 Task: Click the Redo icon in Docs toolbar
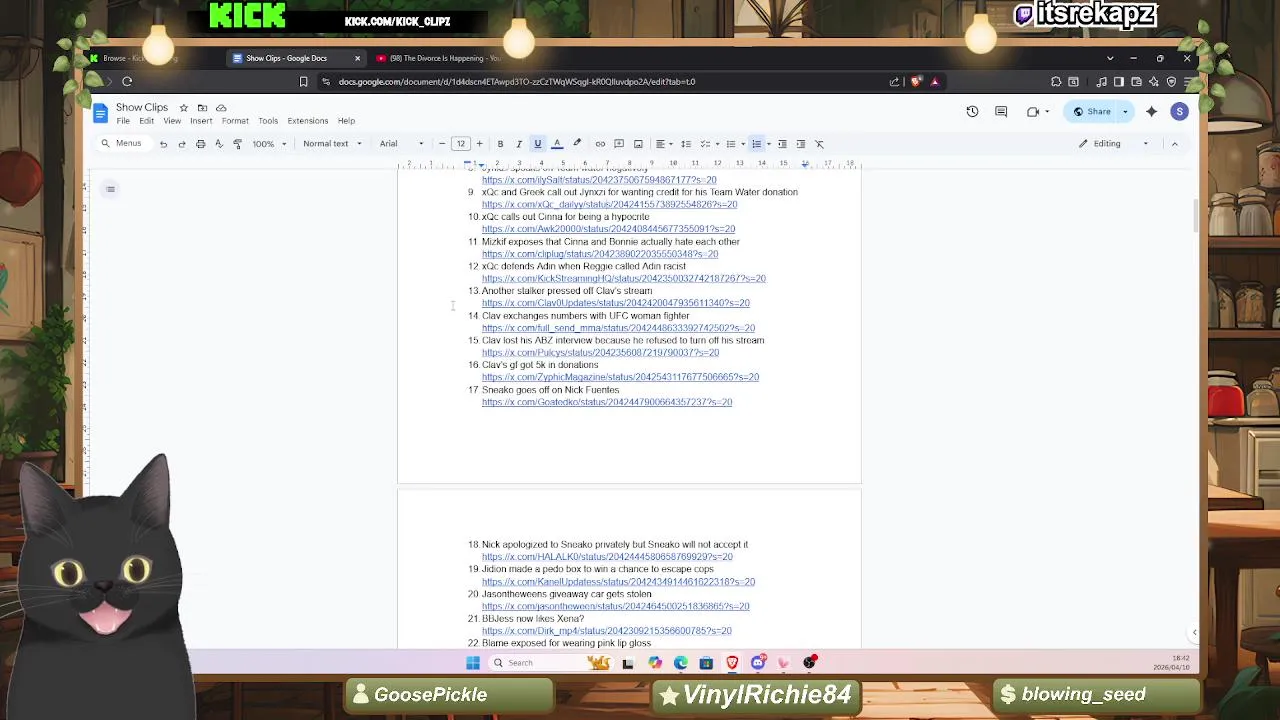click(182, 144)
